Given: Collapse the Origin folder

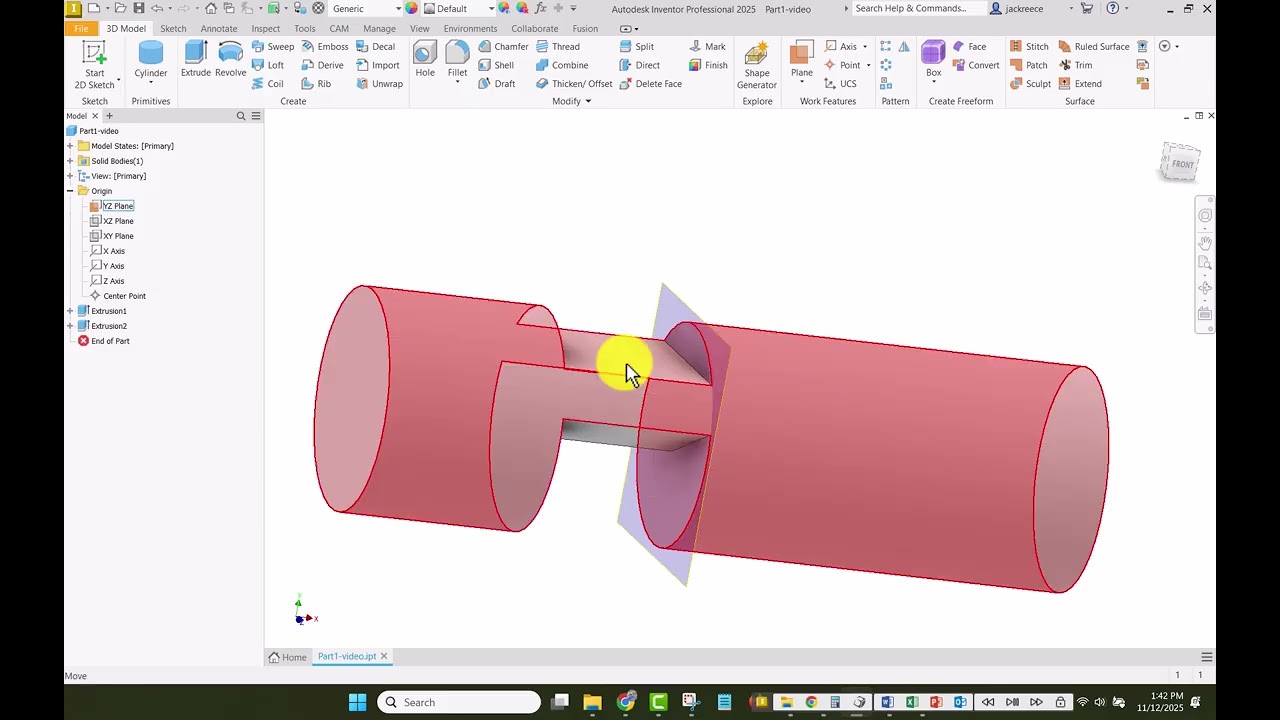Looking at the screenshot, I should [70, 191].
